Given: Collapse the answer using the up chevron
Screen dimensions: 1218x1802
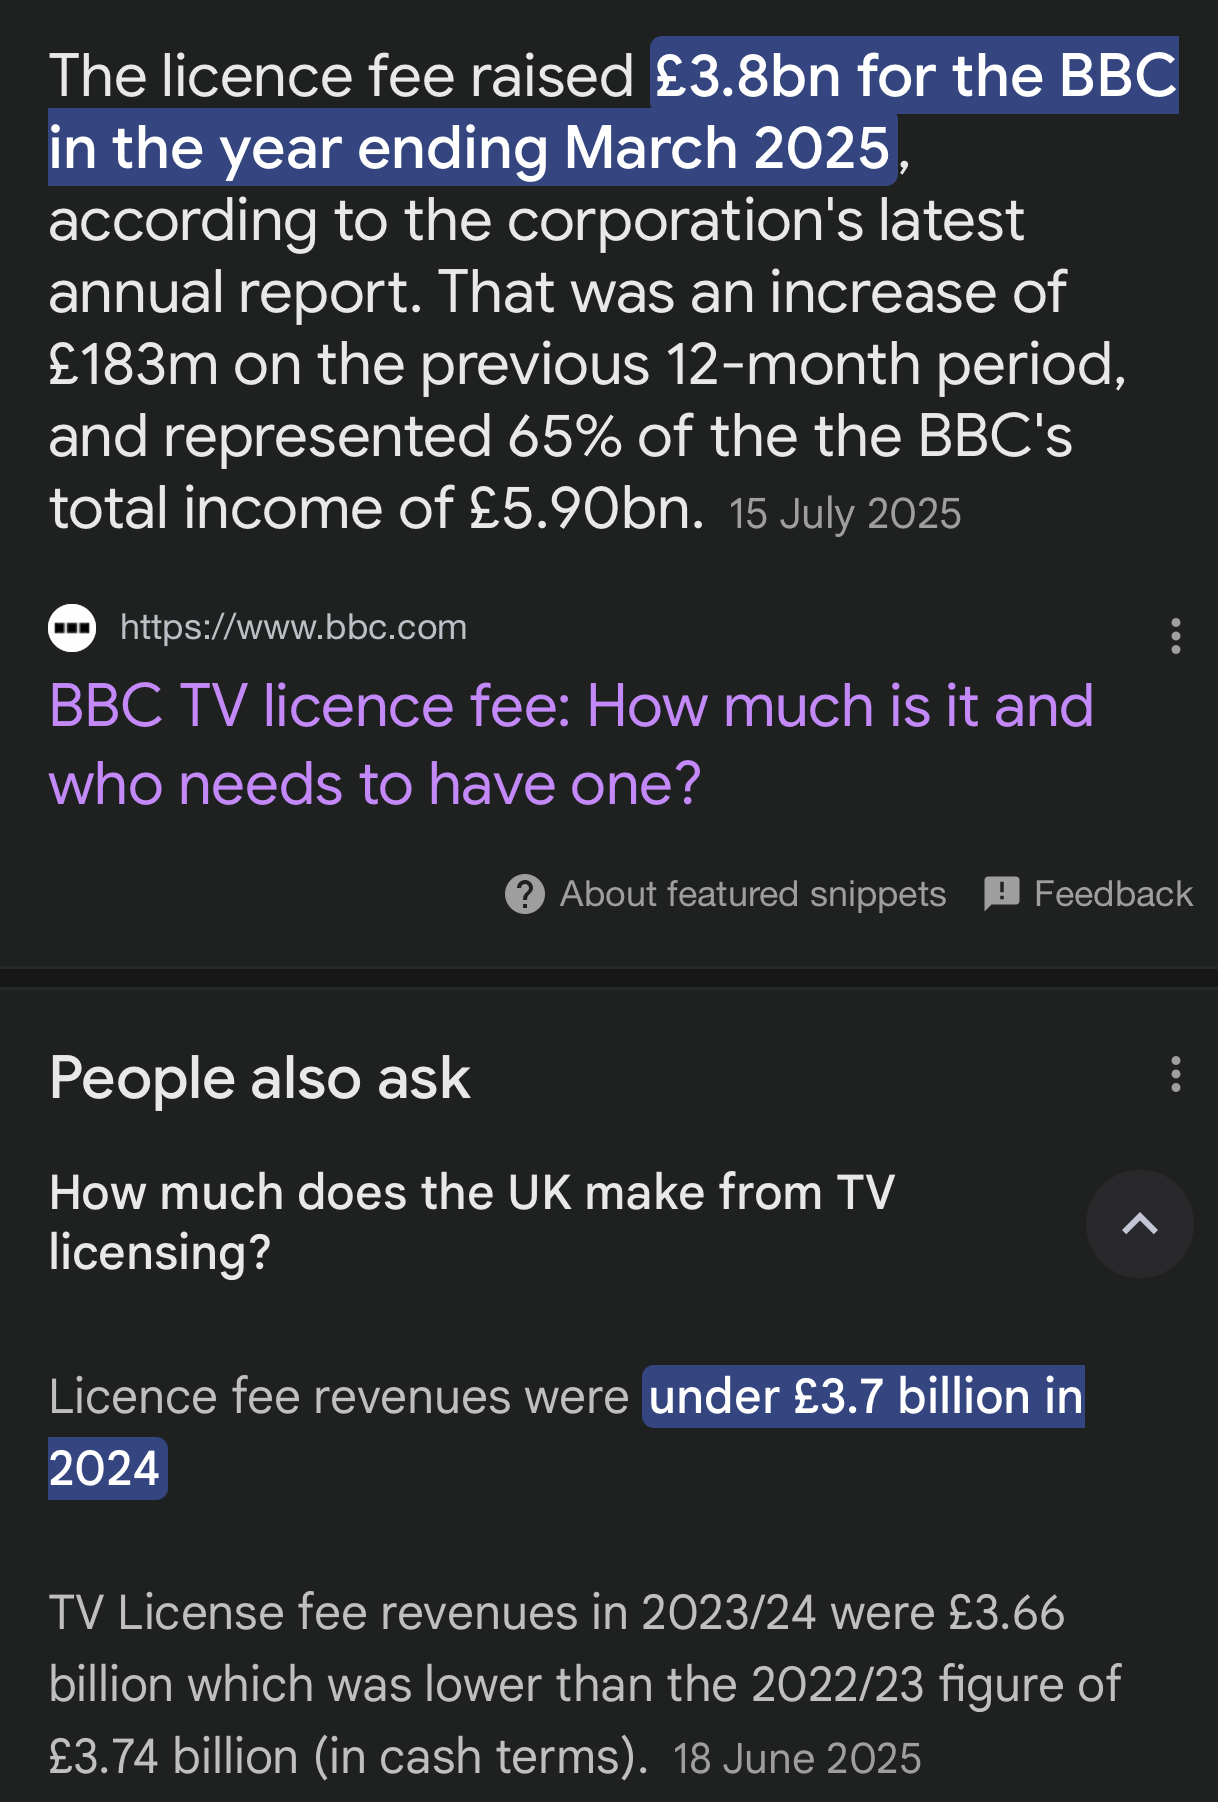Looking at the screenshot, I should [1139, 1224].
